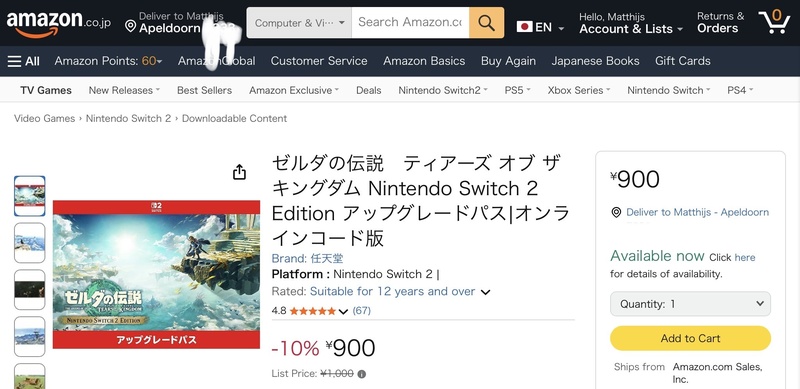
Task: Click the Brand 任天堂 link
Action: [x=307, y=258]
